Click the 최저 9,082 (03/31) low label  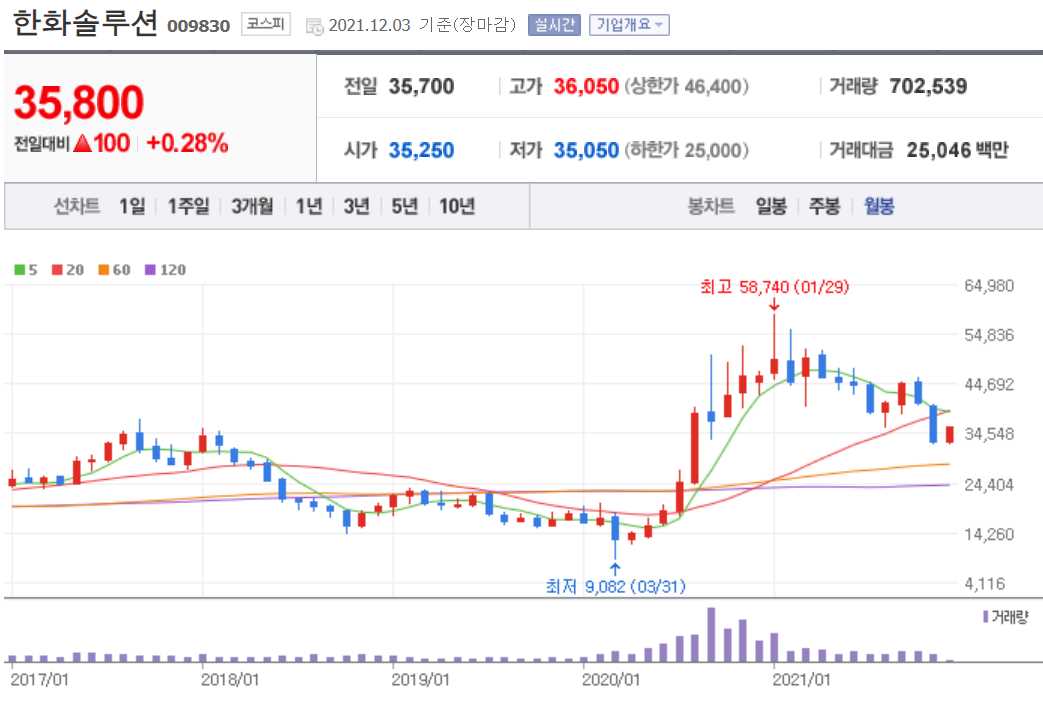615,586
